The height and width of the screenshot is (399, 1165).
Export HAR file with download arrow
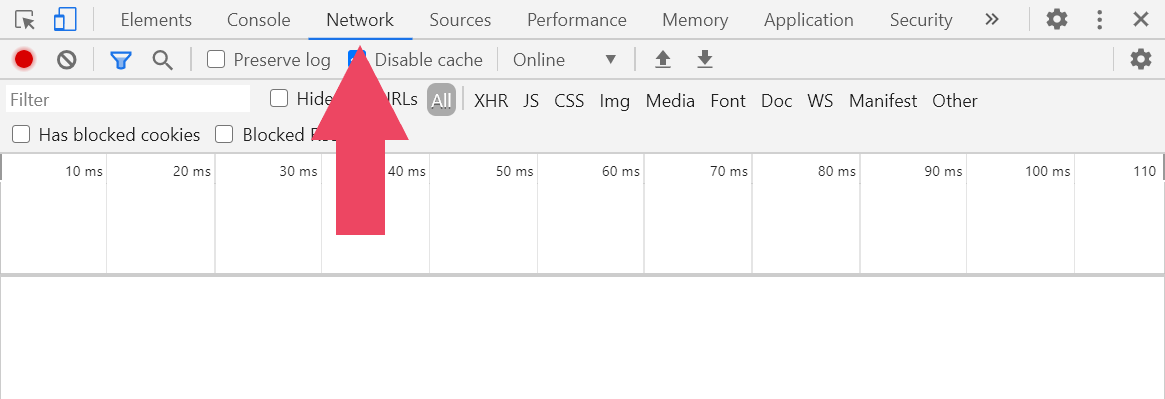click(705, 59)
